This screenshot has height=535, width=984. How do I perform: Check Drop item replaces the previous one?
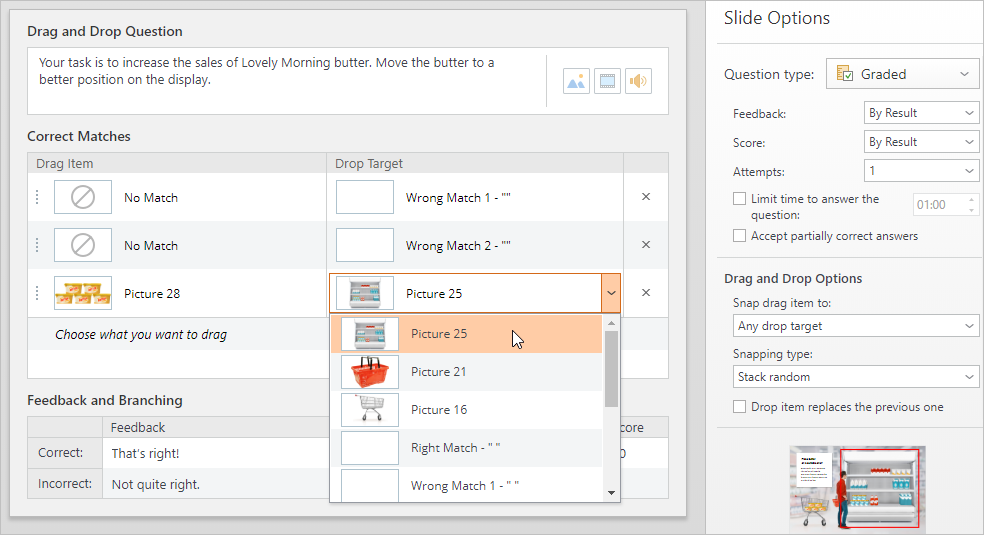pos(740,407)
